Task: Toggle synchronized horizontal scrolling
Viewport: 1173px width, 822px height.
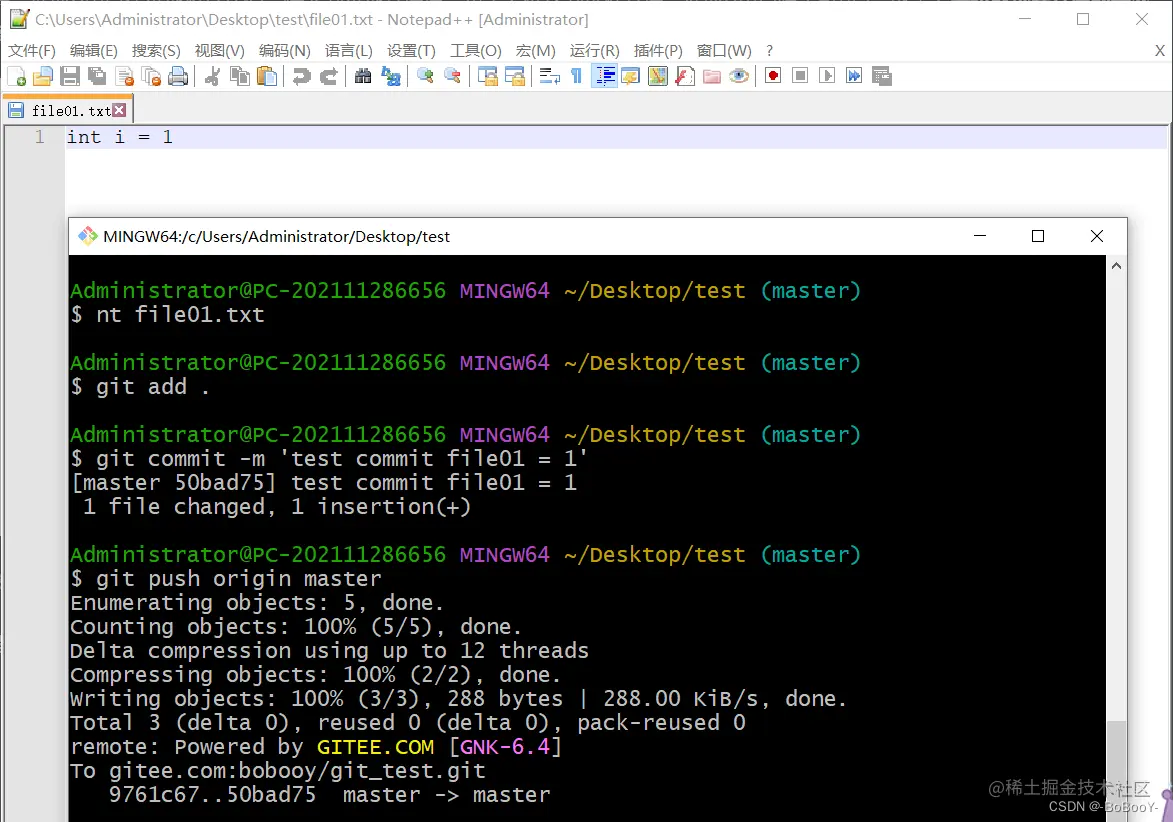Action: [515, 76]
